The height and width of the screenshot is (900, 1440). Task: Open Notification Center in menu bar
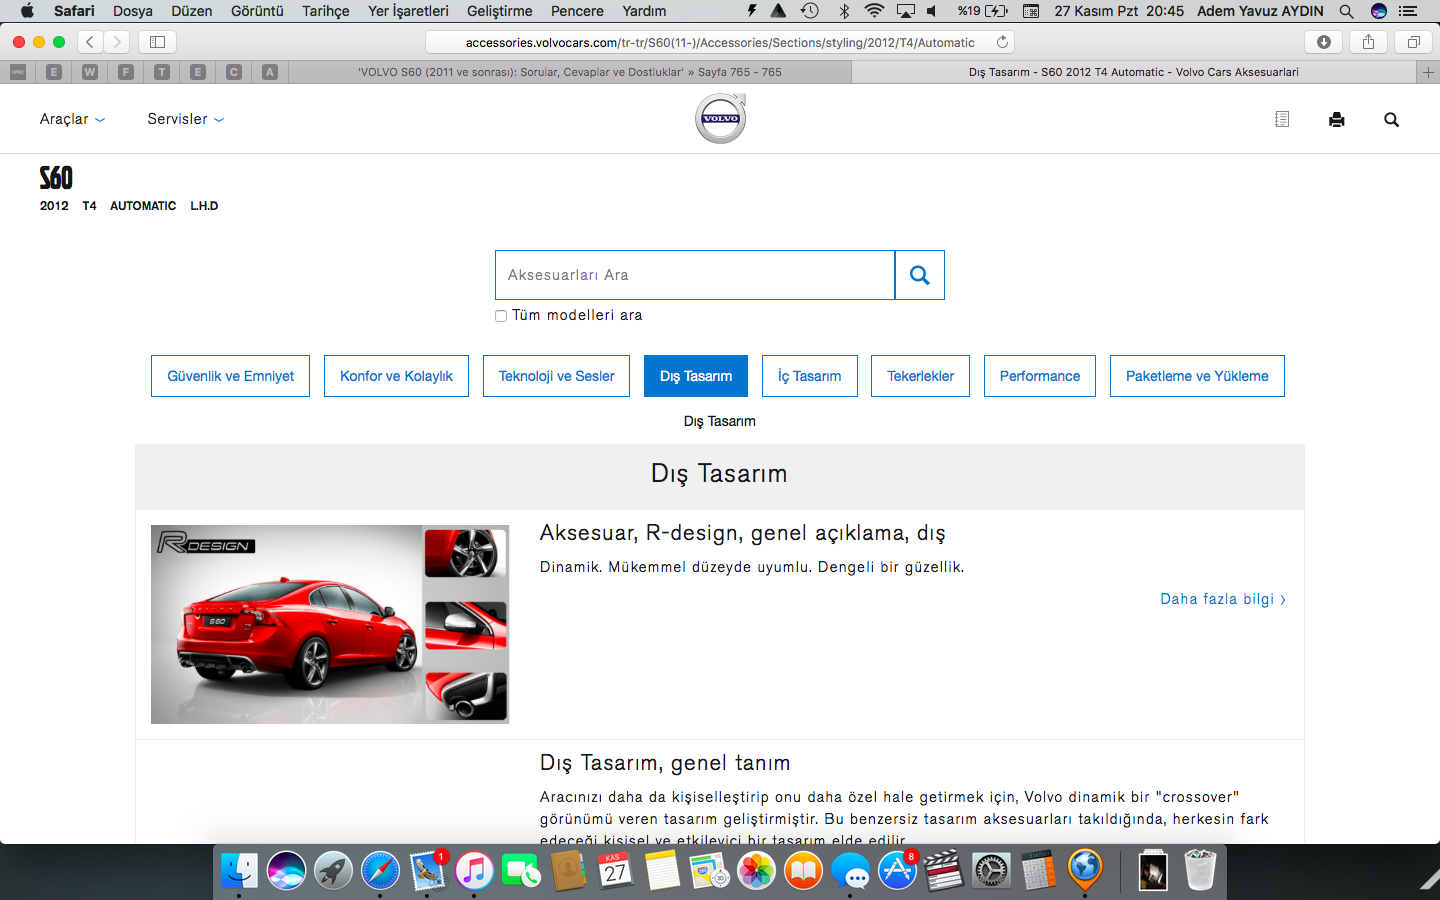click(1408, 11)
